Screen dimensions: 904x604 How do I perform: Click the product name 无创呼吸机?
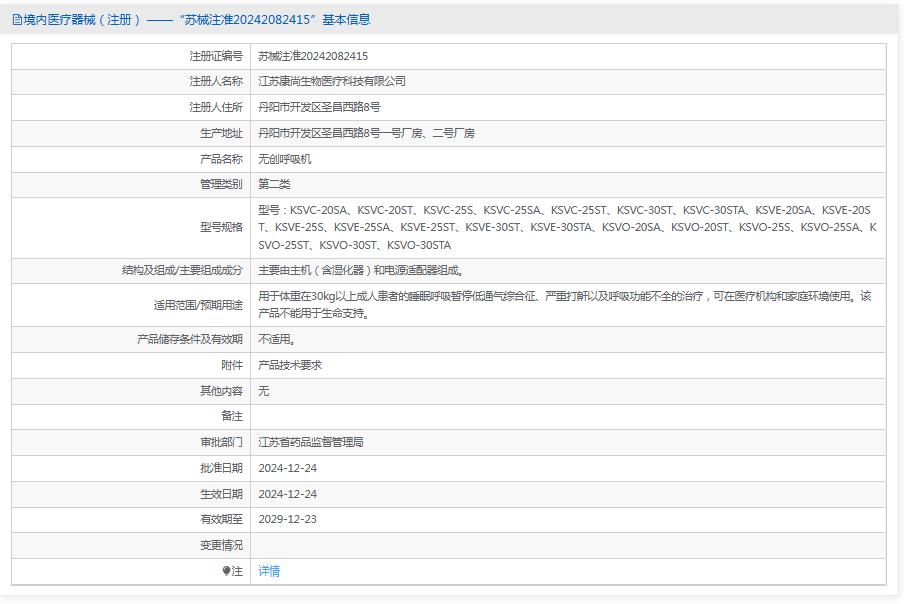pos(285,159)
